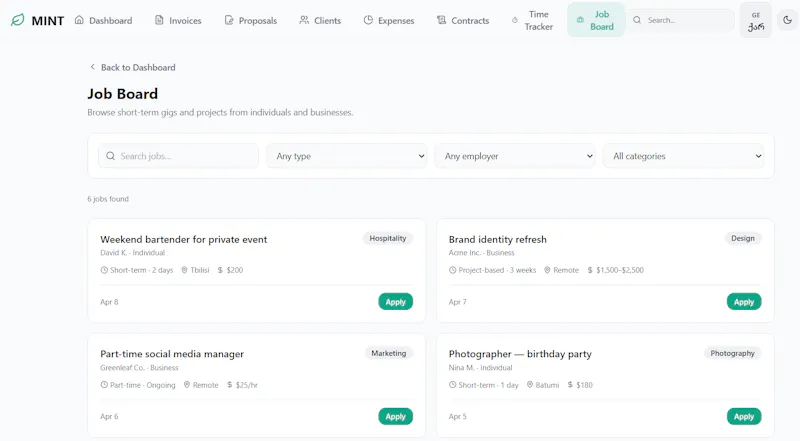The width and height of the screenshot is (800, 441).
Task: Click location pin on Brand identity card
Action: [547, 270]
